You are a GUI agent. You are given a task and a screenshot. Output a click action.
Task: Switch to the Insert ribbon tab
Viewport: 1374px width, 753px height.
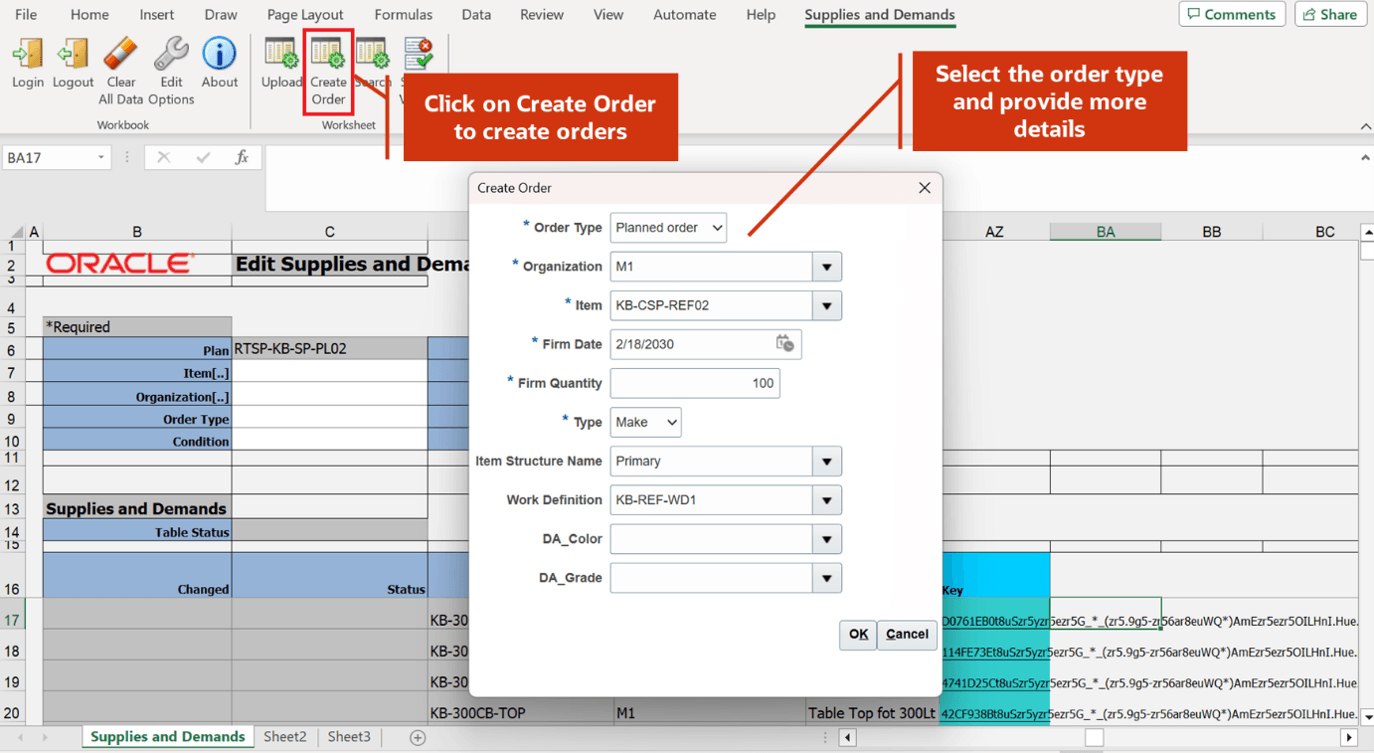click(156, 15)
